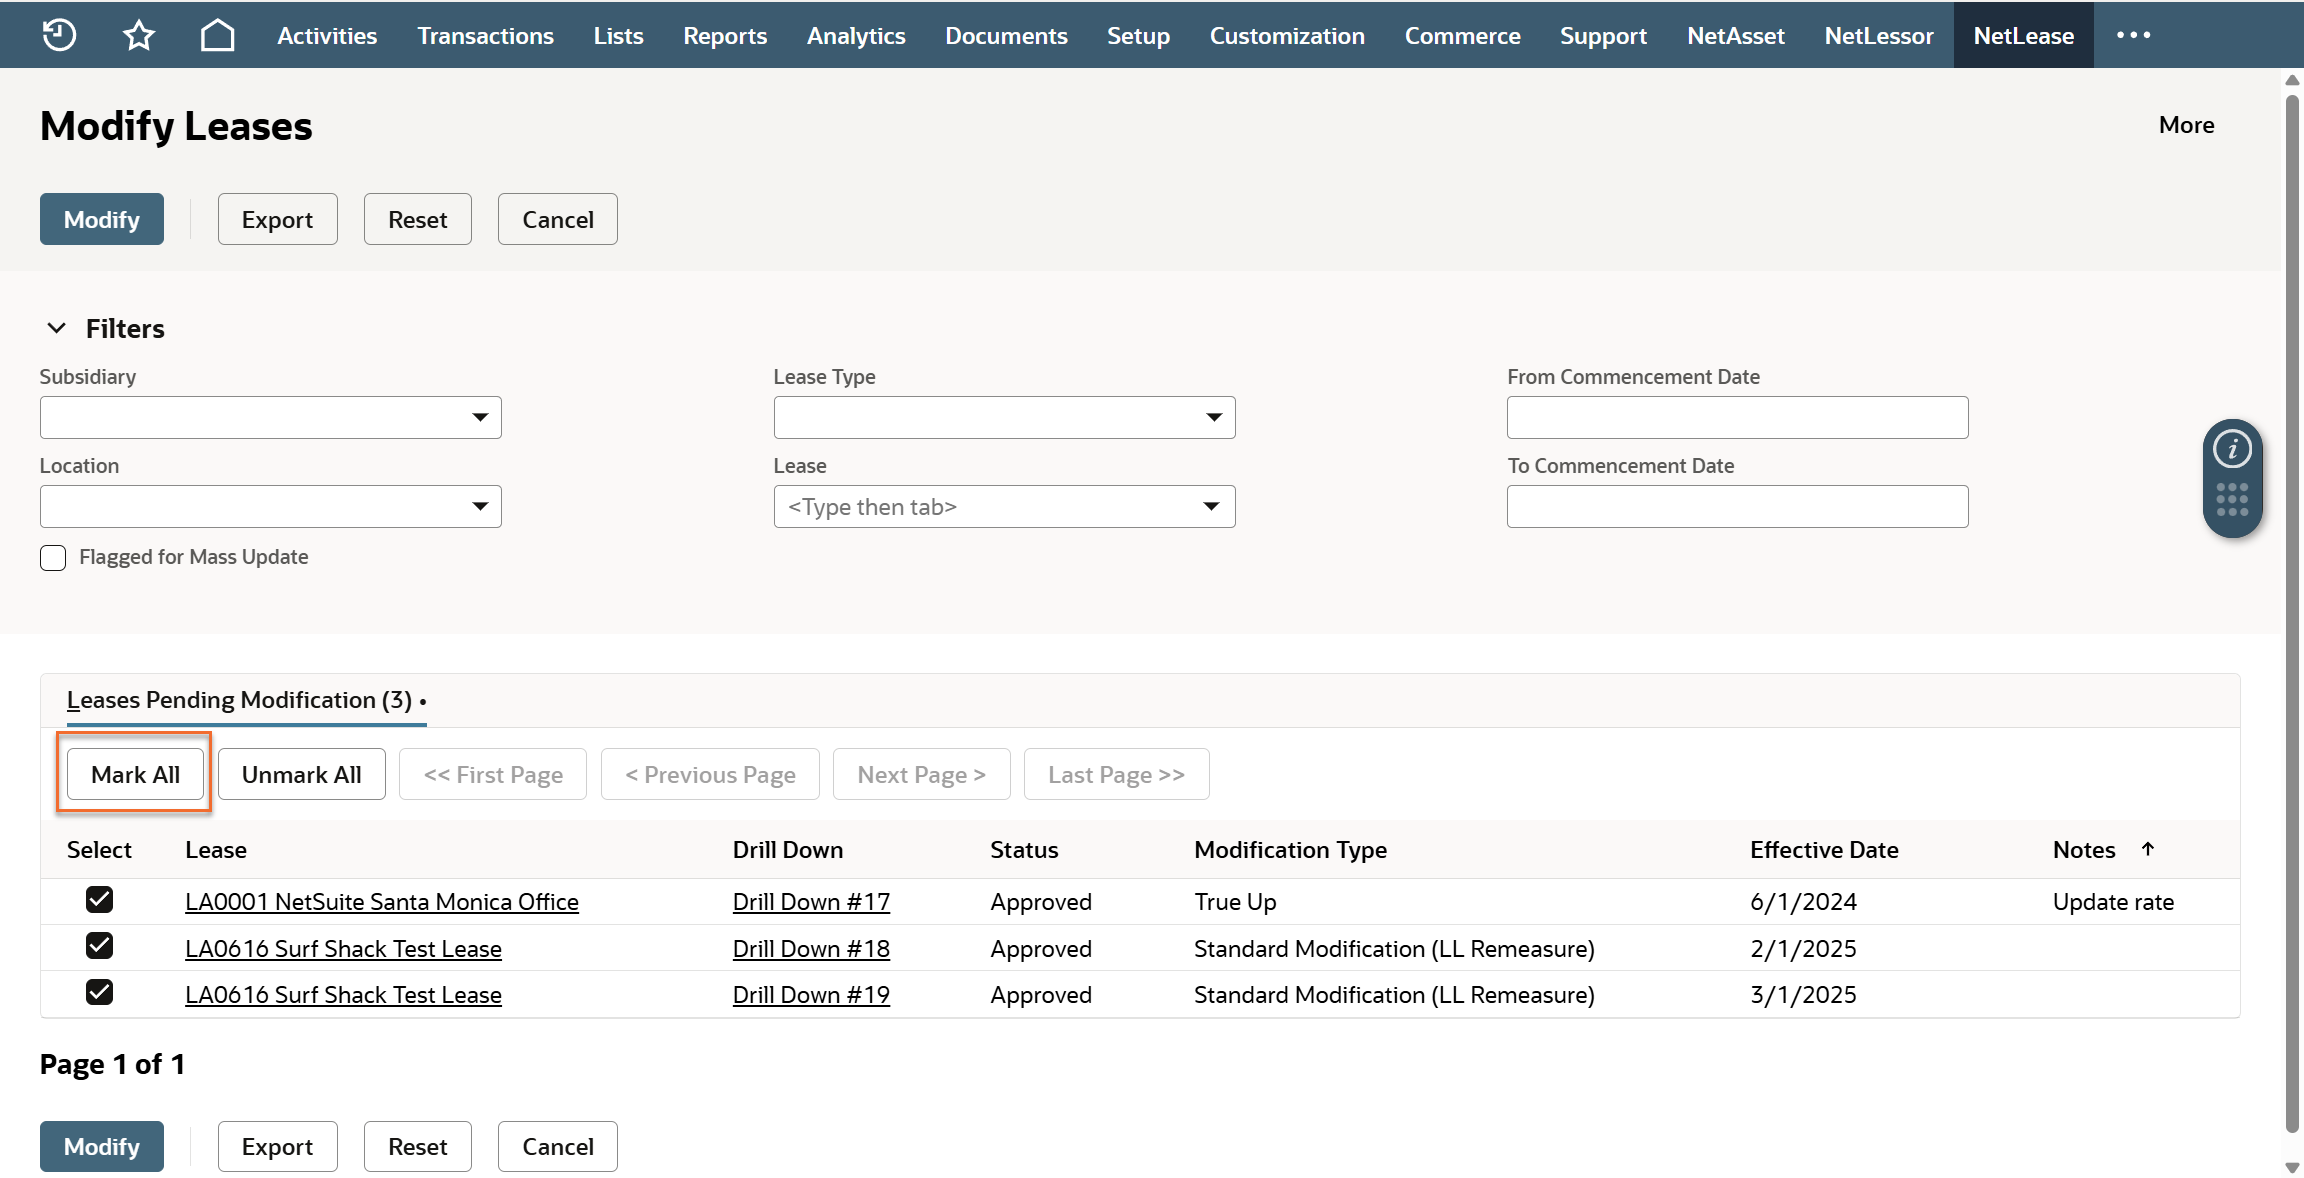Go to the Home icon
Image resolution: width=2304 pixels, height=1178 pixels.
coord(217,35)
